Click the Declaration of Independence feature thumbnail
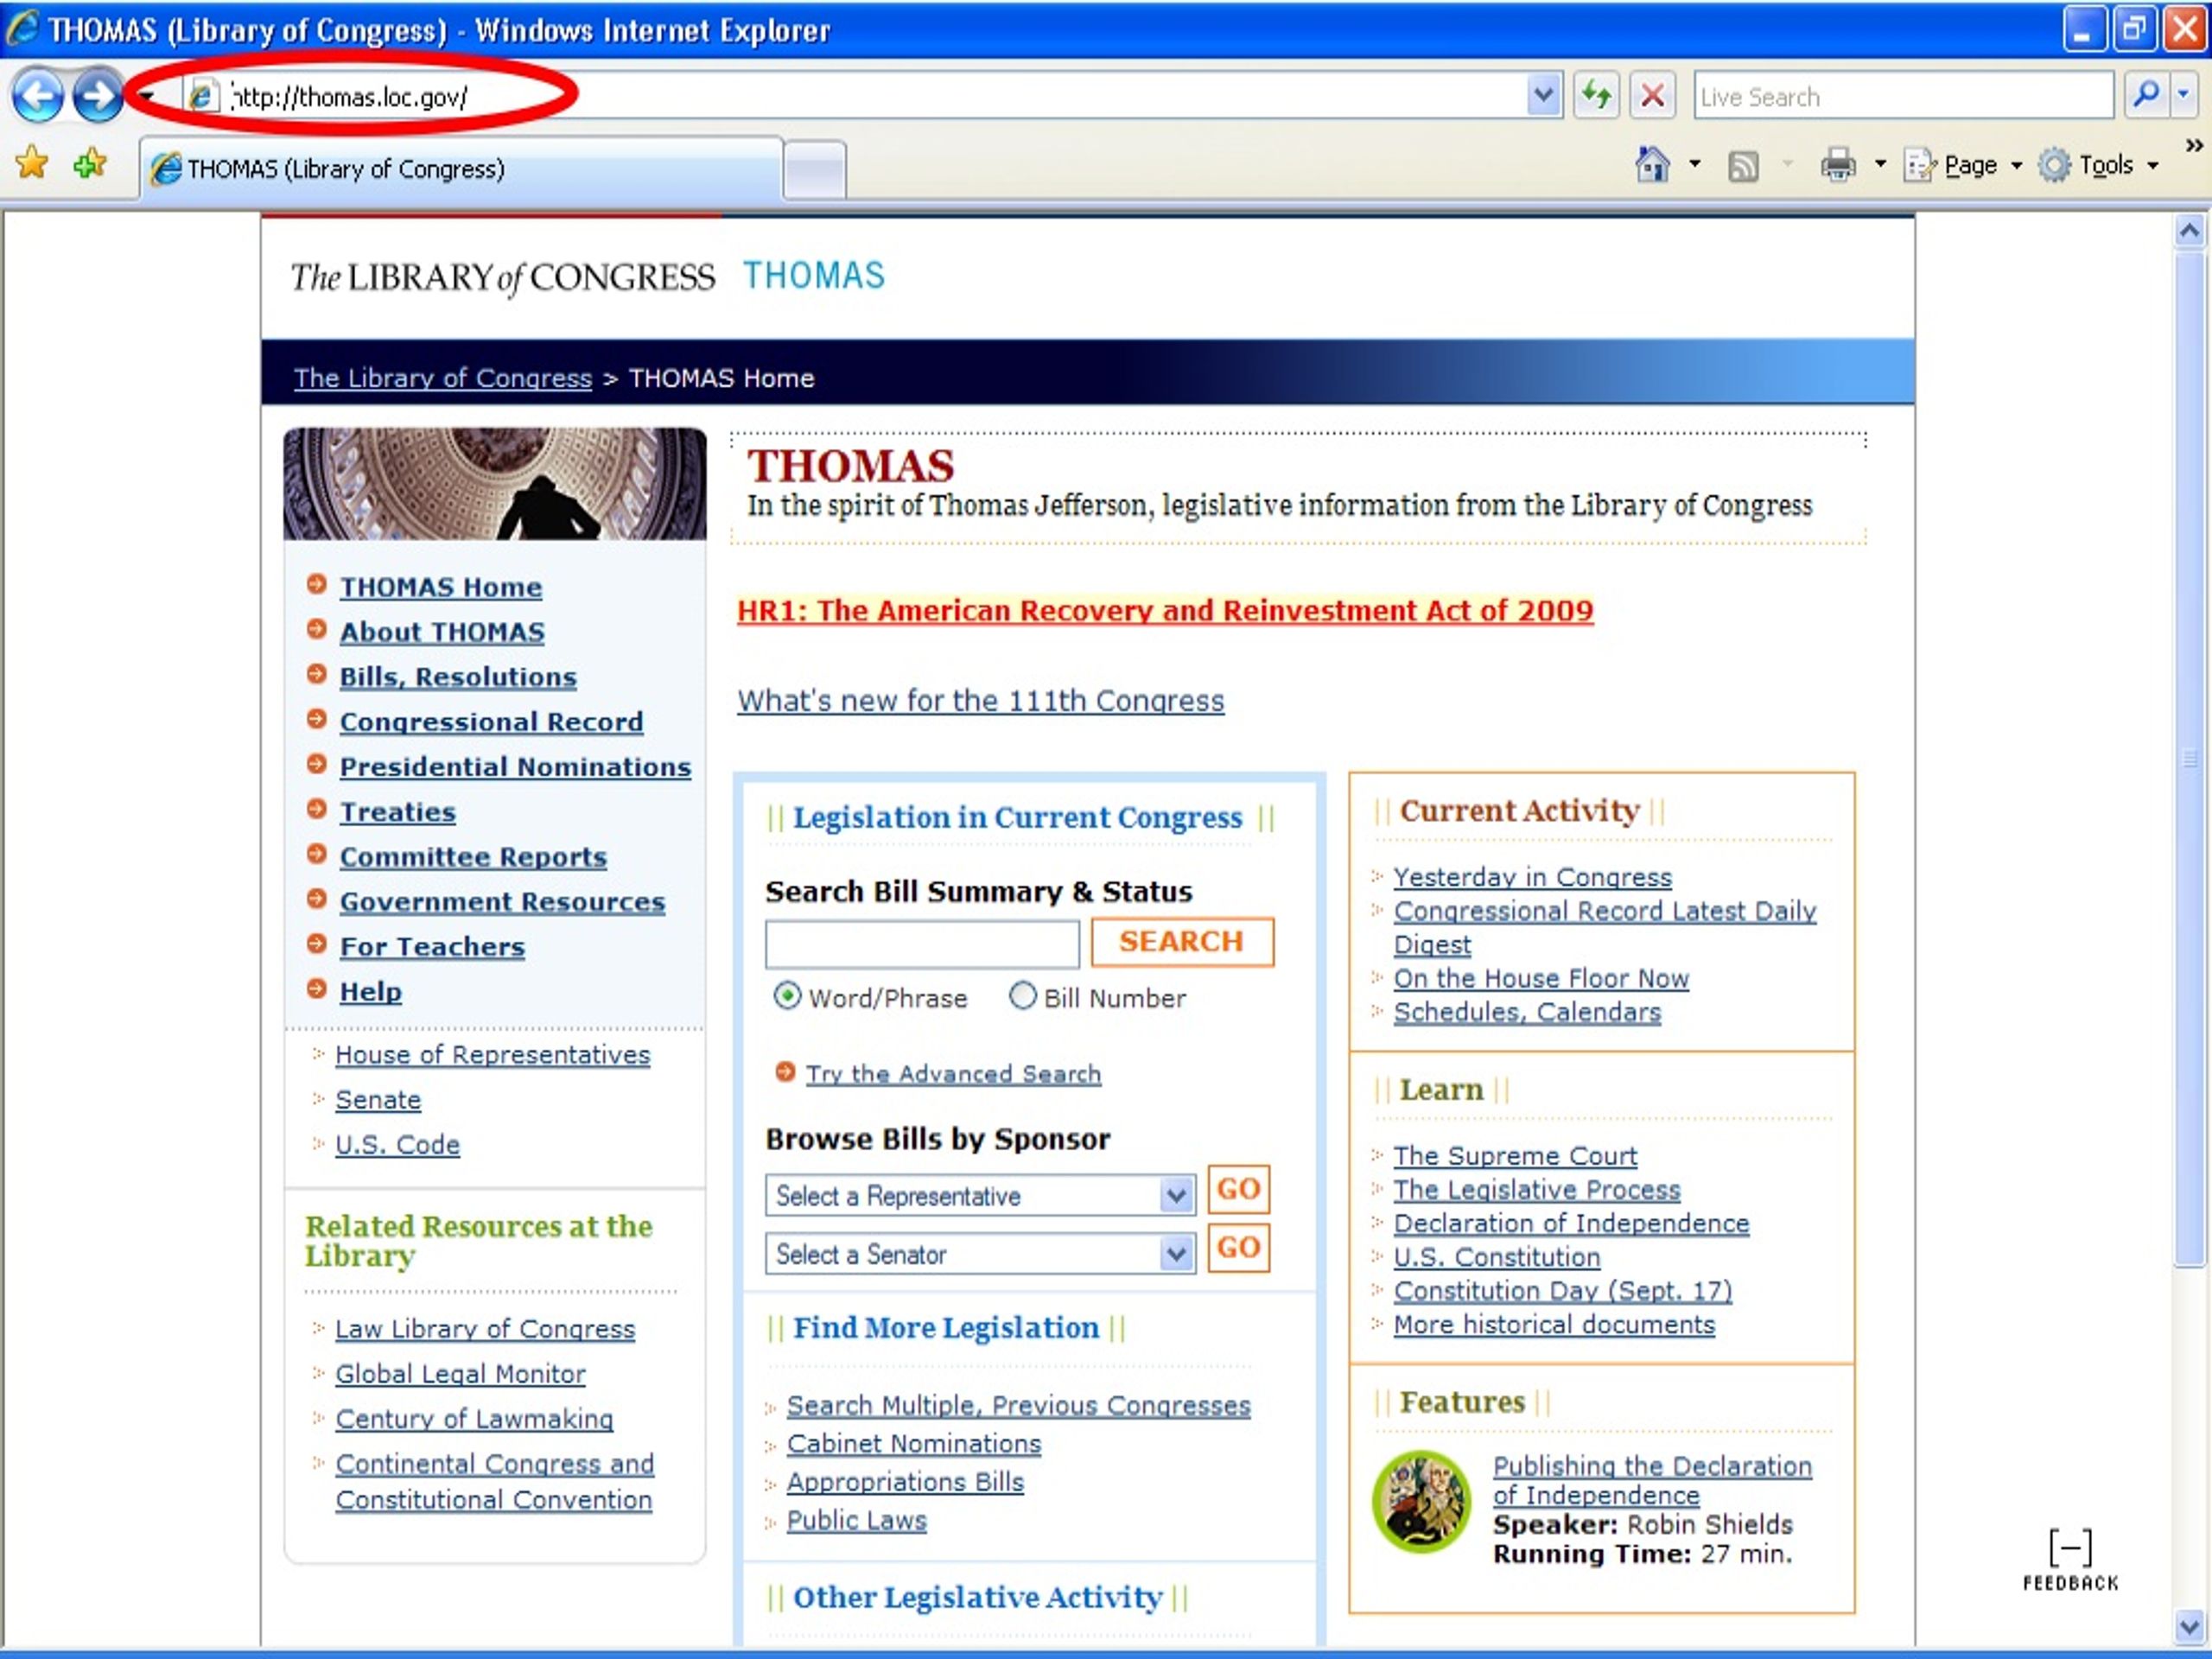This screenshot has width=2212, height=1659. (x=1421, y=1502)
